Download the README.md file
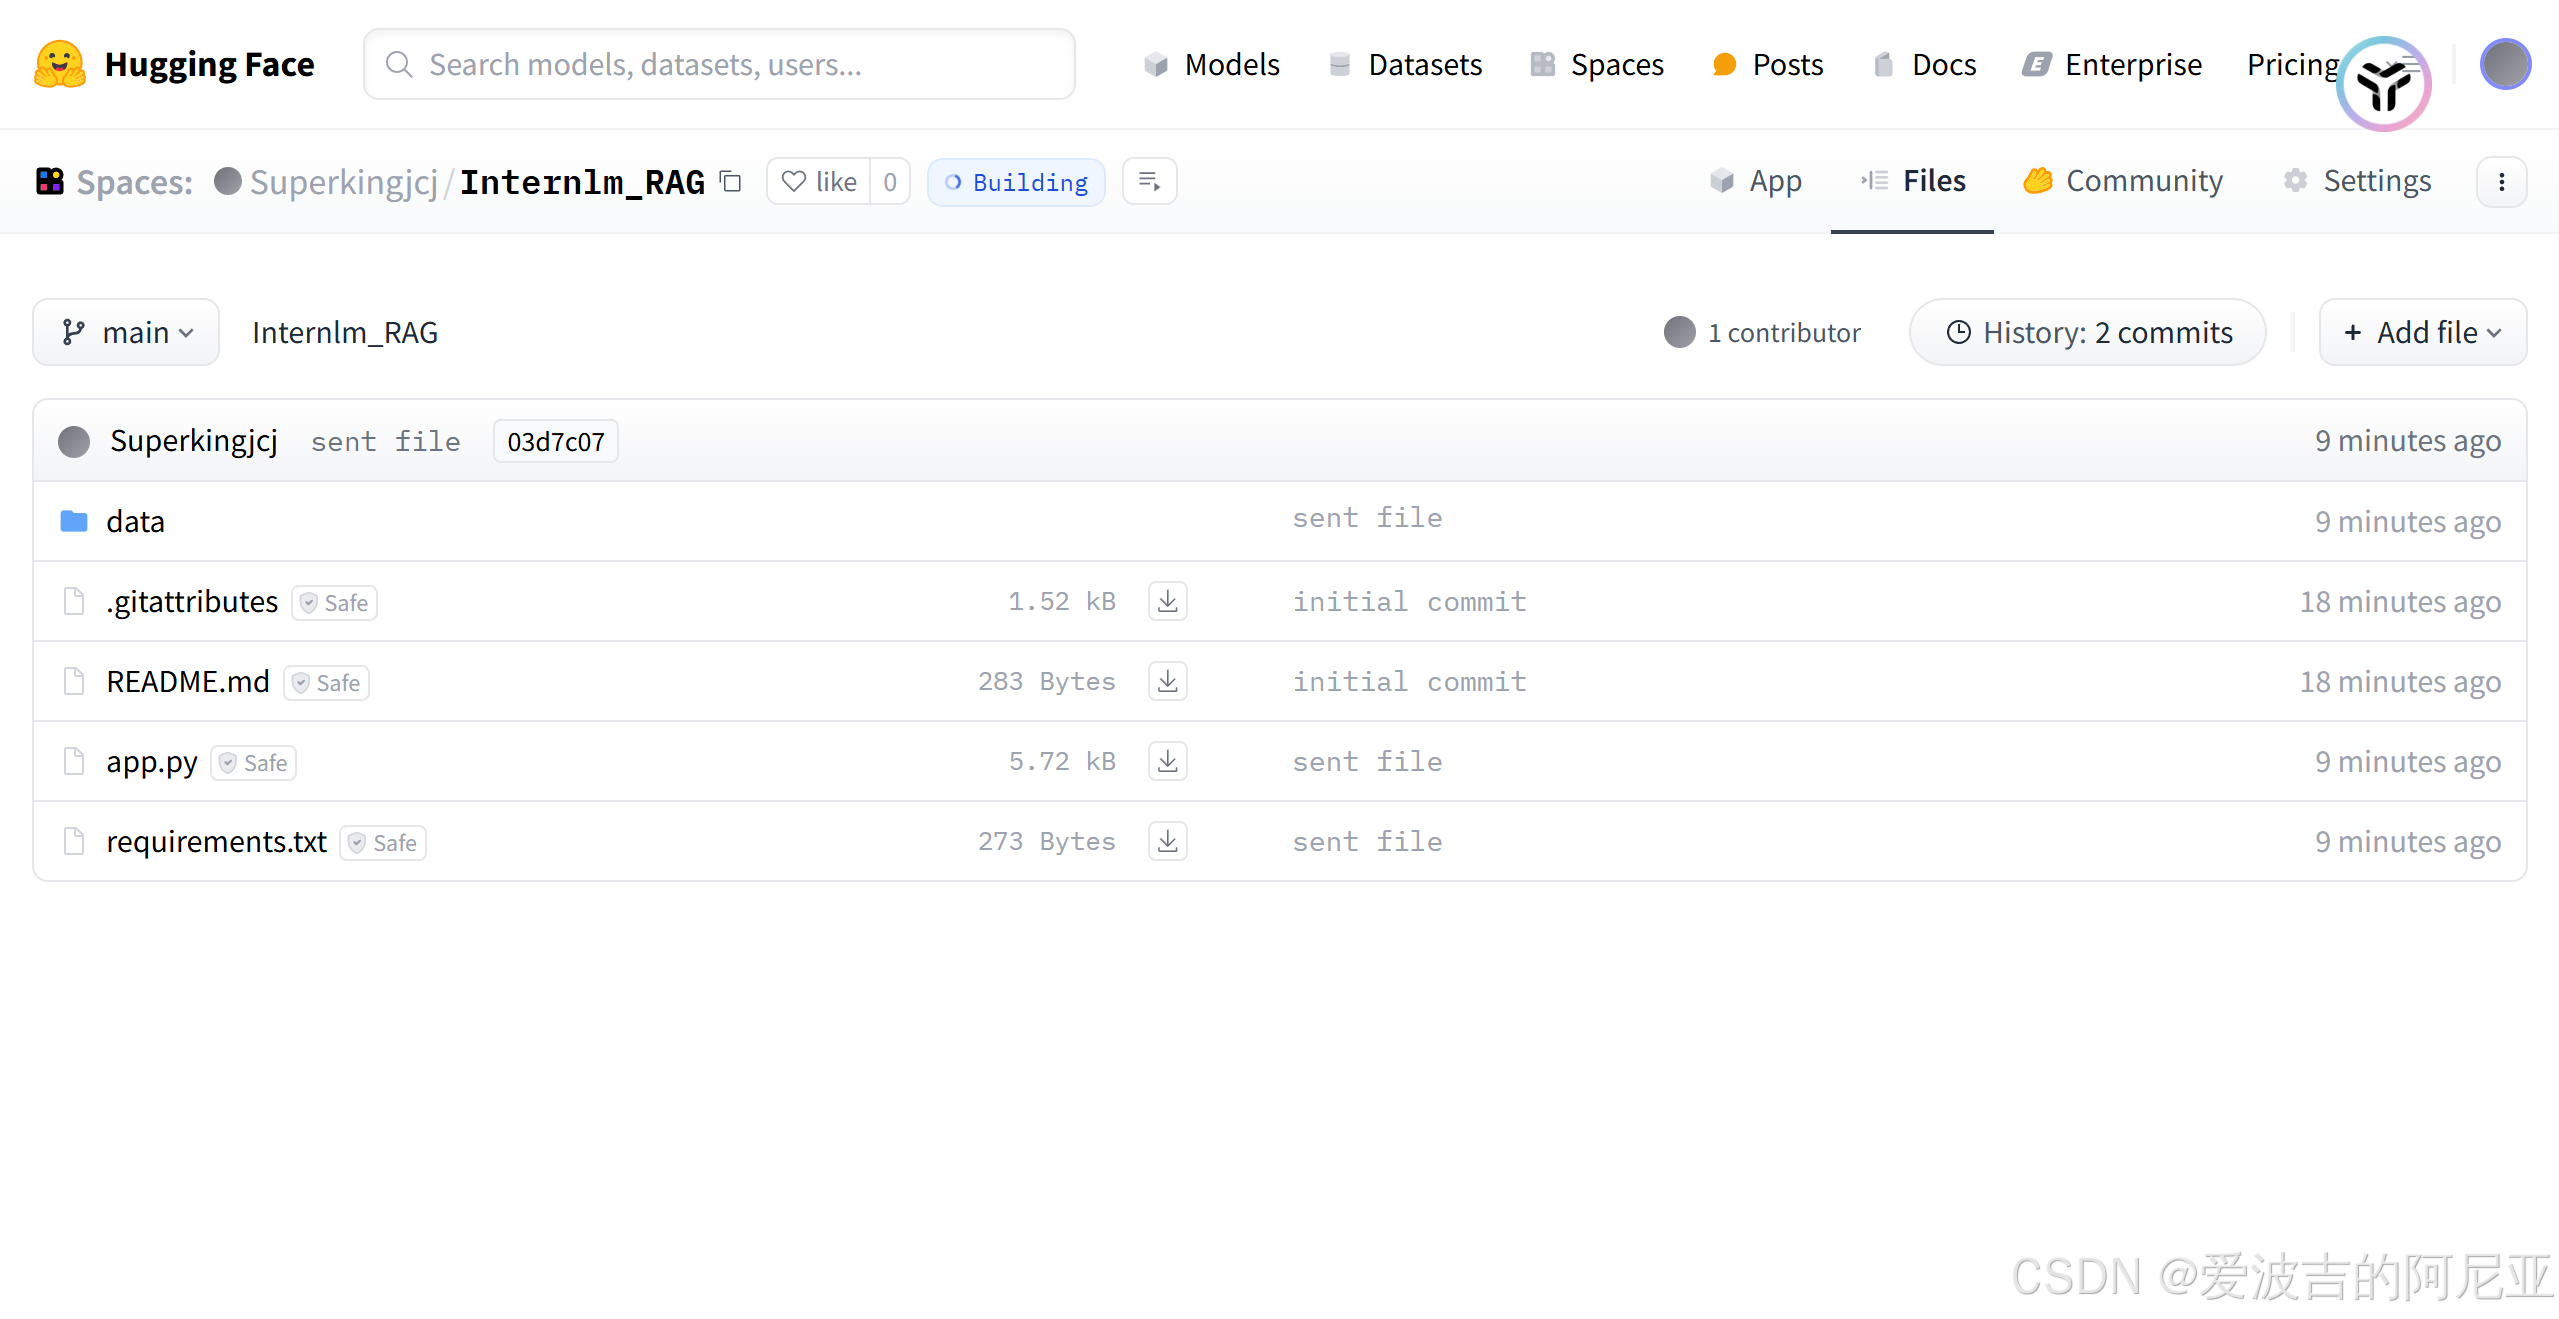The image size is (2559, 1319). point(1167,681)
